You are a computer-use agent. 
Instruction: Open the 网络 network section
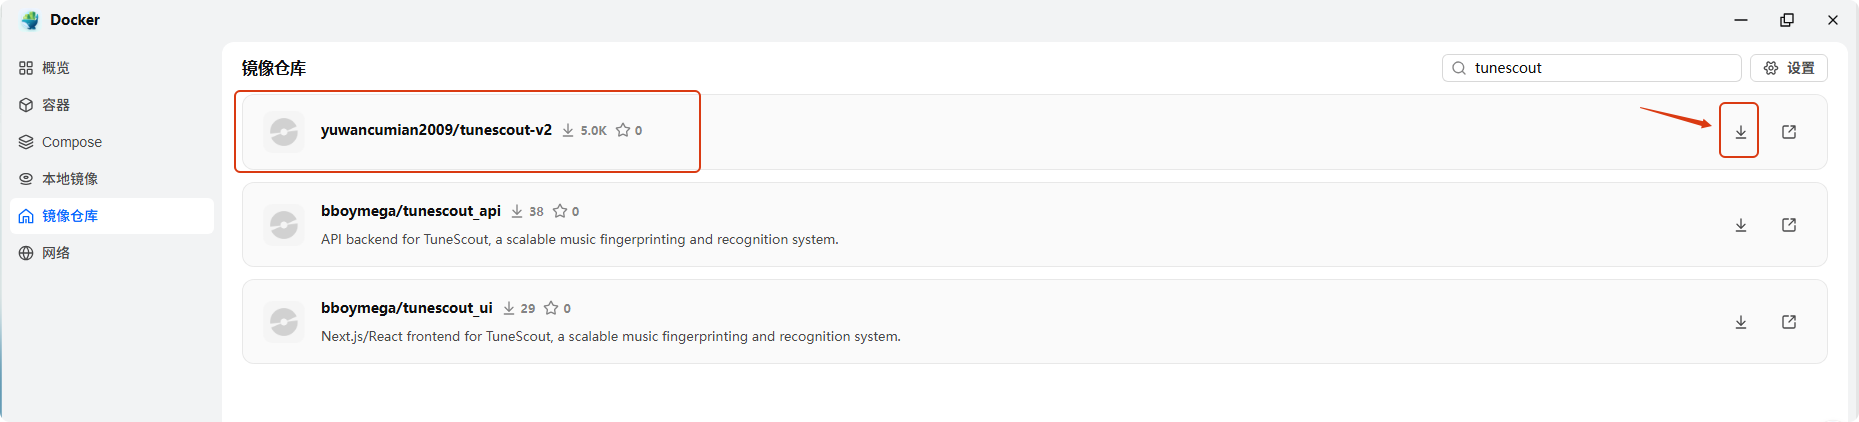coord(56,253)
